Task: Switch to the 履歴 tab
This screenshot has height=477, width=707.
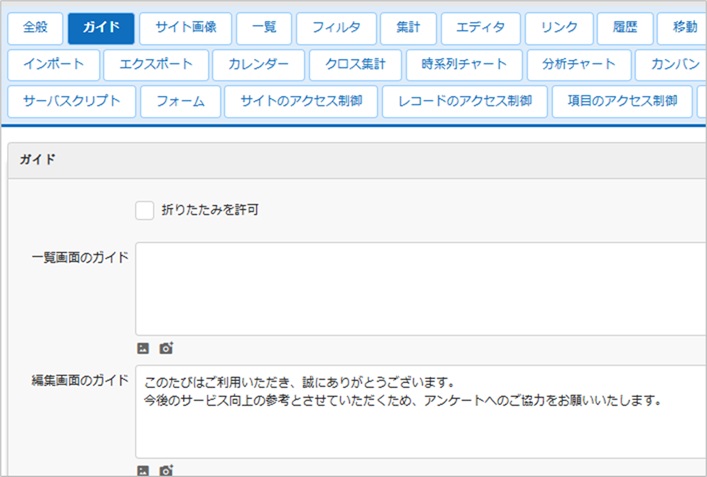Action: (x=625, y=28)
